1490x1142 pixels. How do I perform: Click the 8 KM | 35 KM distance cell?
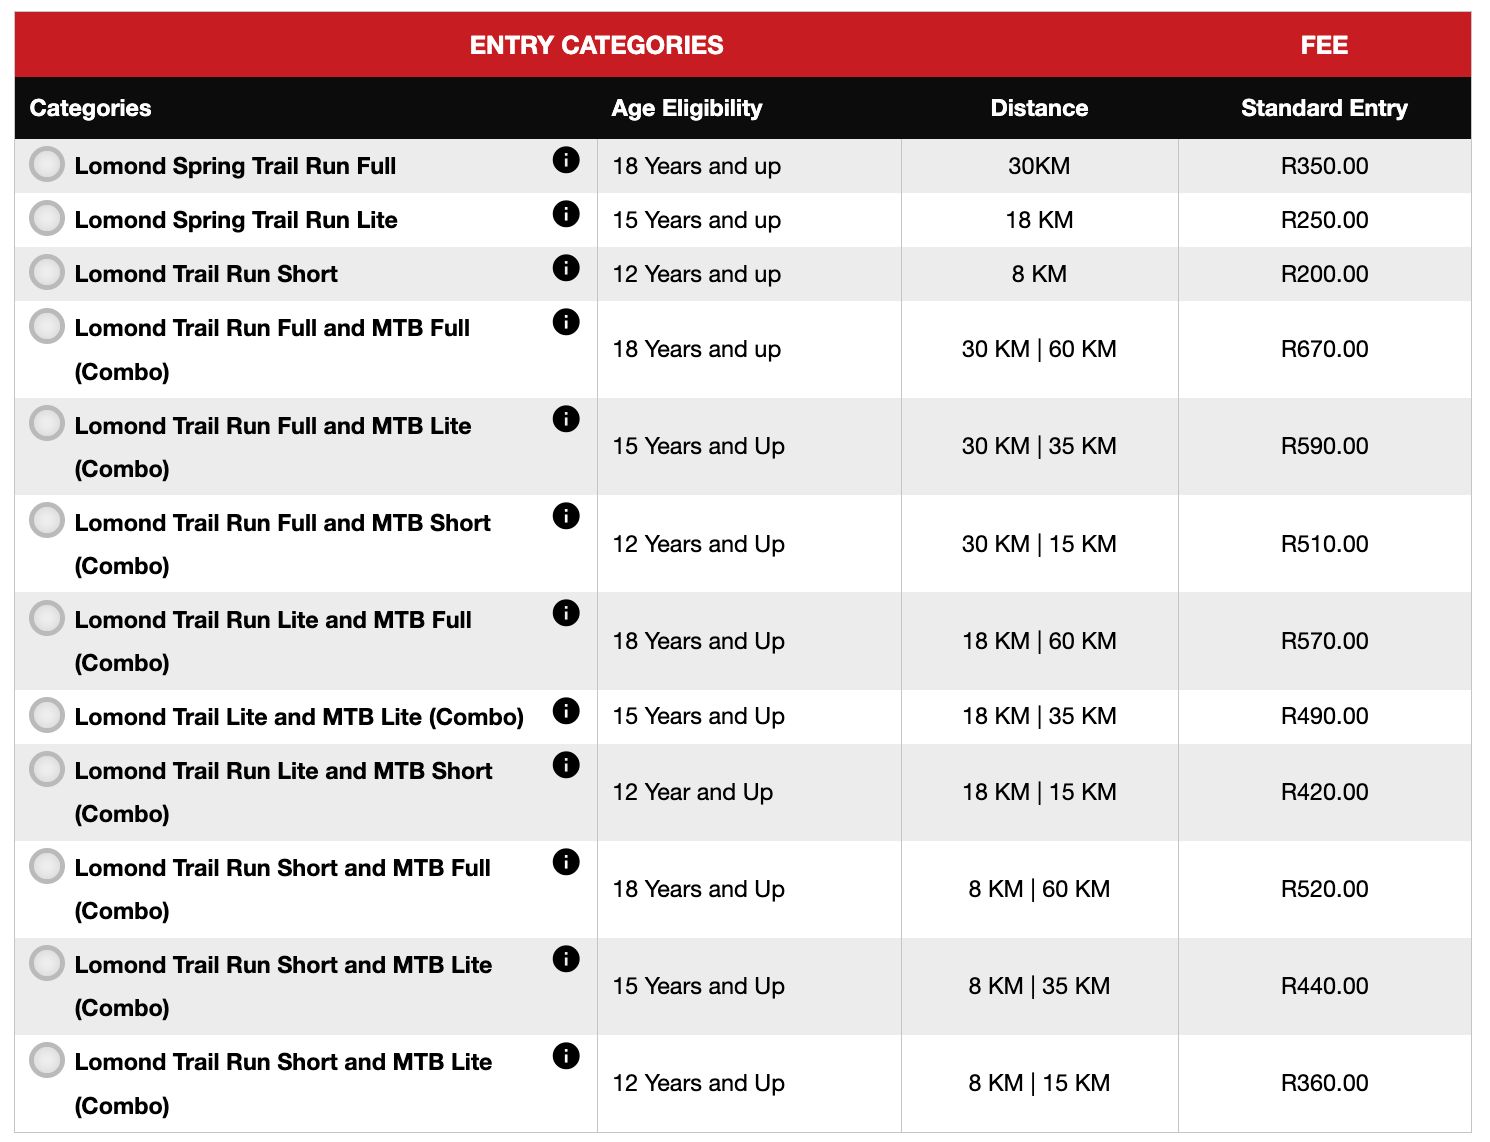[1039, 986]
